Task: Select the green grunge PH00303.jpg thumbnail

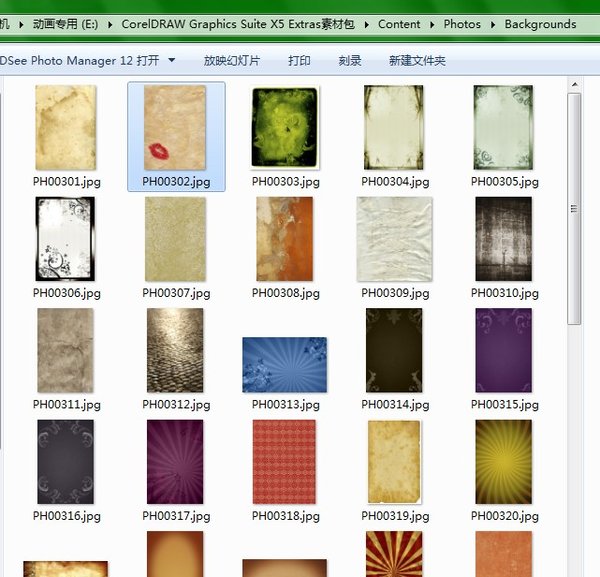Action: click(x=285, y=127)
